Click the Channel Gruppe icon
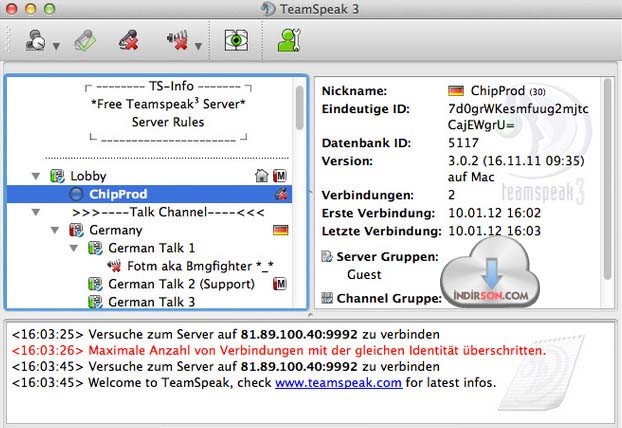Image resolution: width=622 pixels, height=428 pixels. click(327, 298)
